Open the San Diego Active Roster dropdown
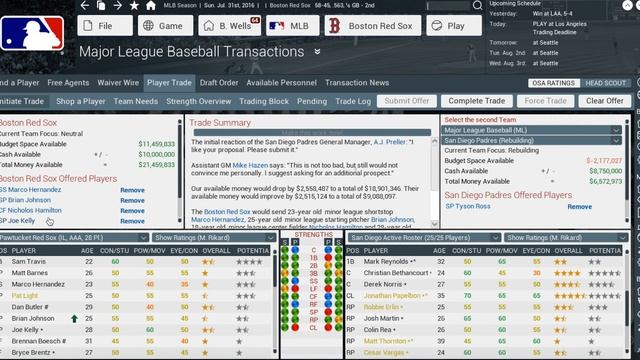Screen dimensions: 640x360 click(x=424, y=238)
